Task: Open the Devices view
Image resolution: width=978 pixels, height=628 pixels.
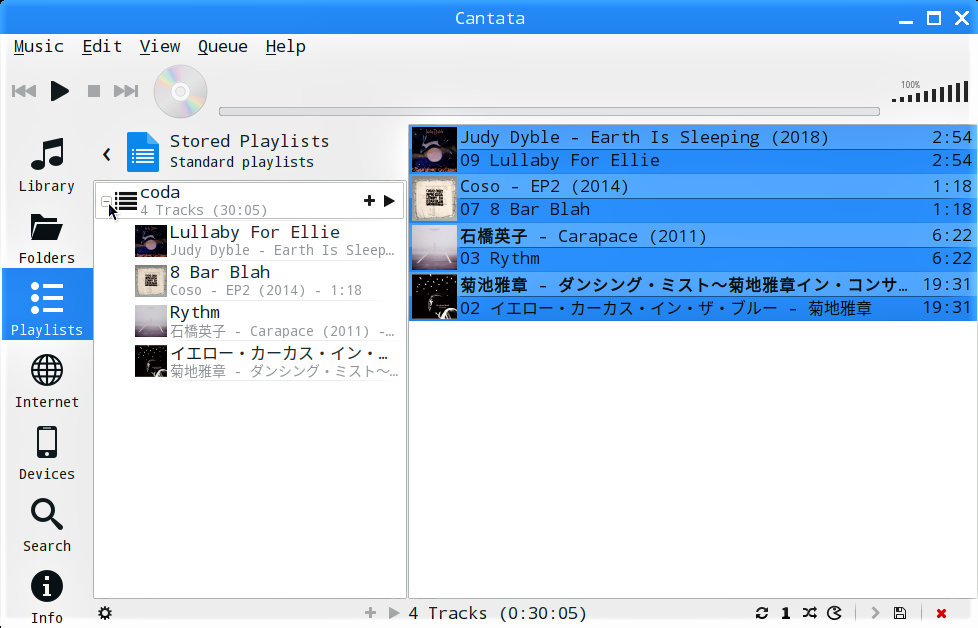Action: click(47, 453)
